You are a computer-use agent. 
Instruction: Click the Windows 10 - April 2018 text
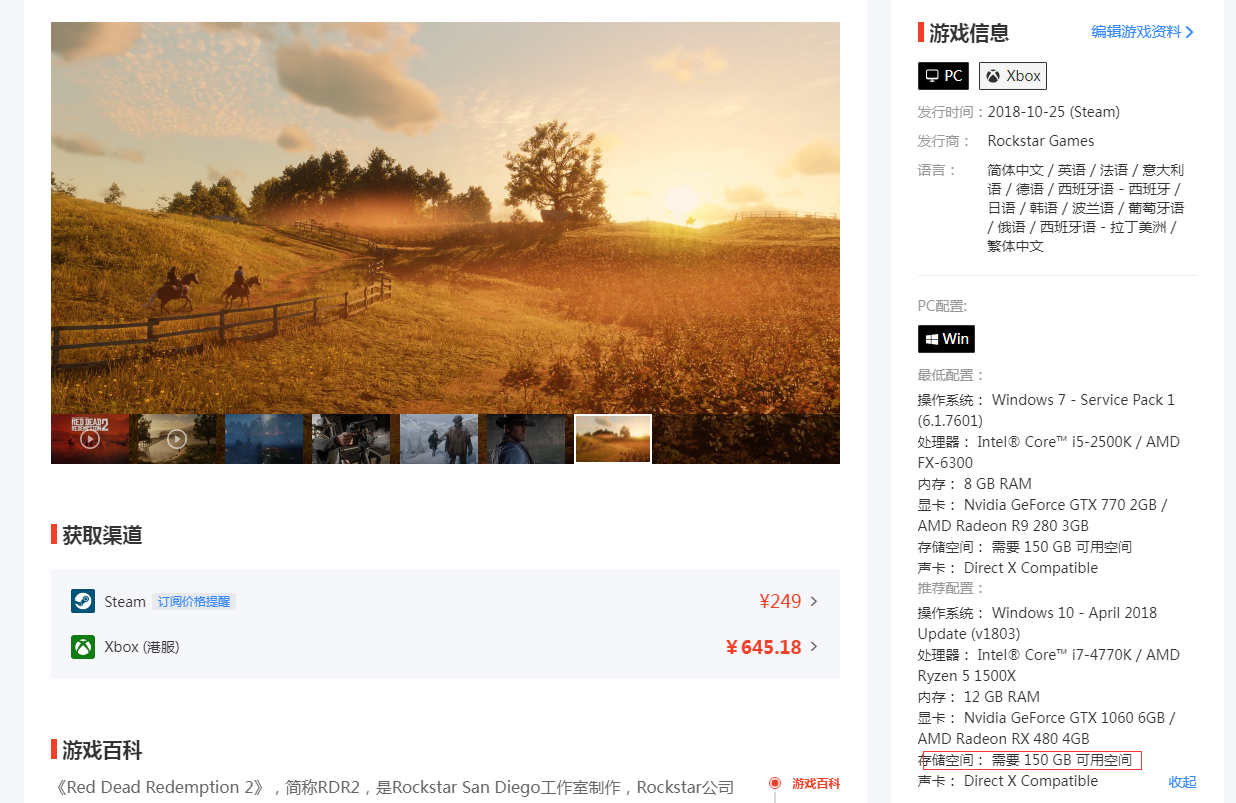coord(1074,613)
